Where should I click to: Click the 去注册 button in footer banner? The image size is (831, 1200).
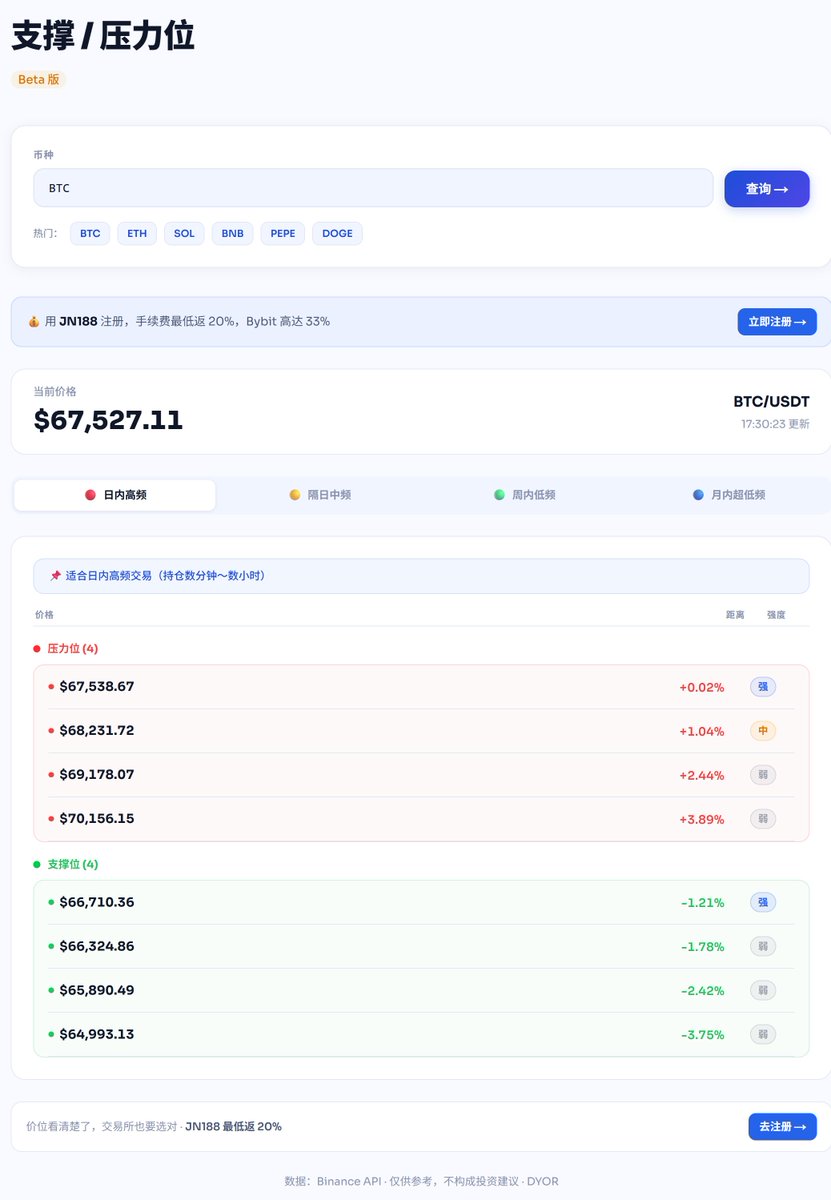pyautogui.click(x=782, y=1127)
